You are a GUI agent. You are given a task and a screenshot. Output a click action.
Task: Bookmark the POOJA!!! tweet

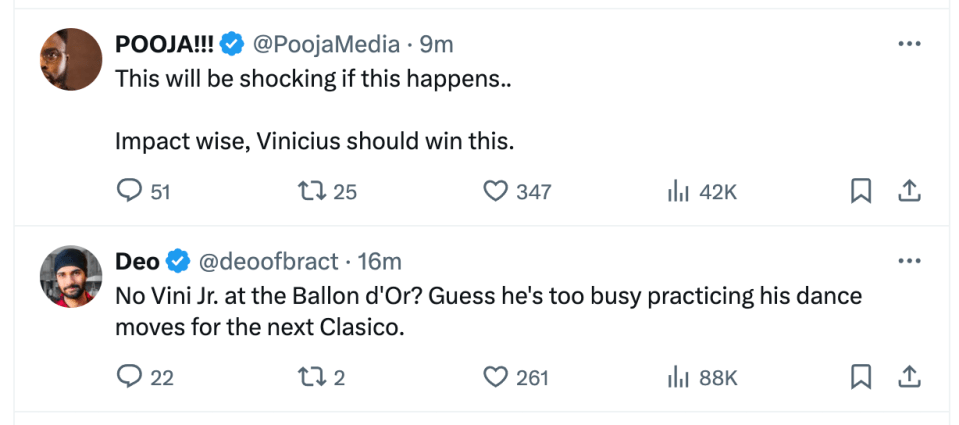click(x=861, y=192)
